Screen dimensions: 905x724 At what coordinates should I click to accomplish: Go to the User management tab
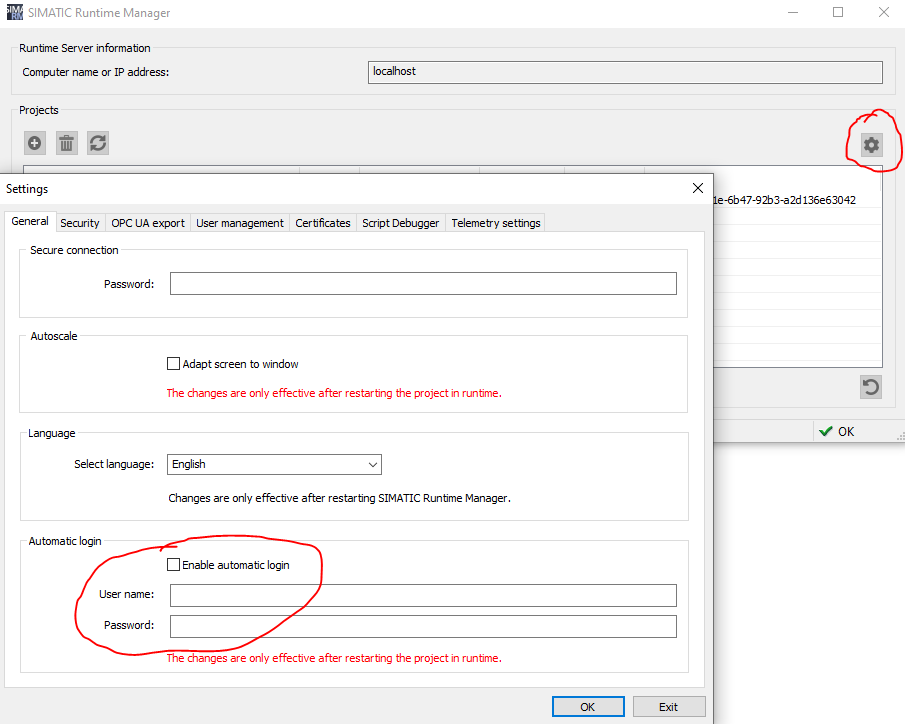[x=240, y=223]
